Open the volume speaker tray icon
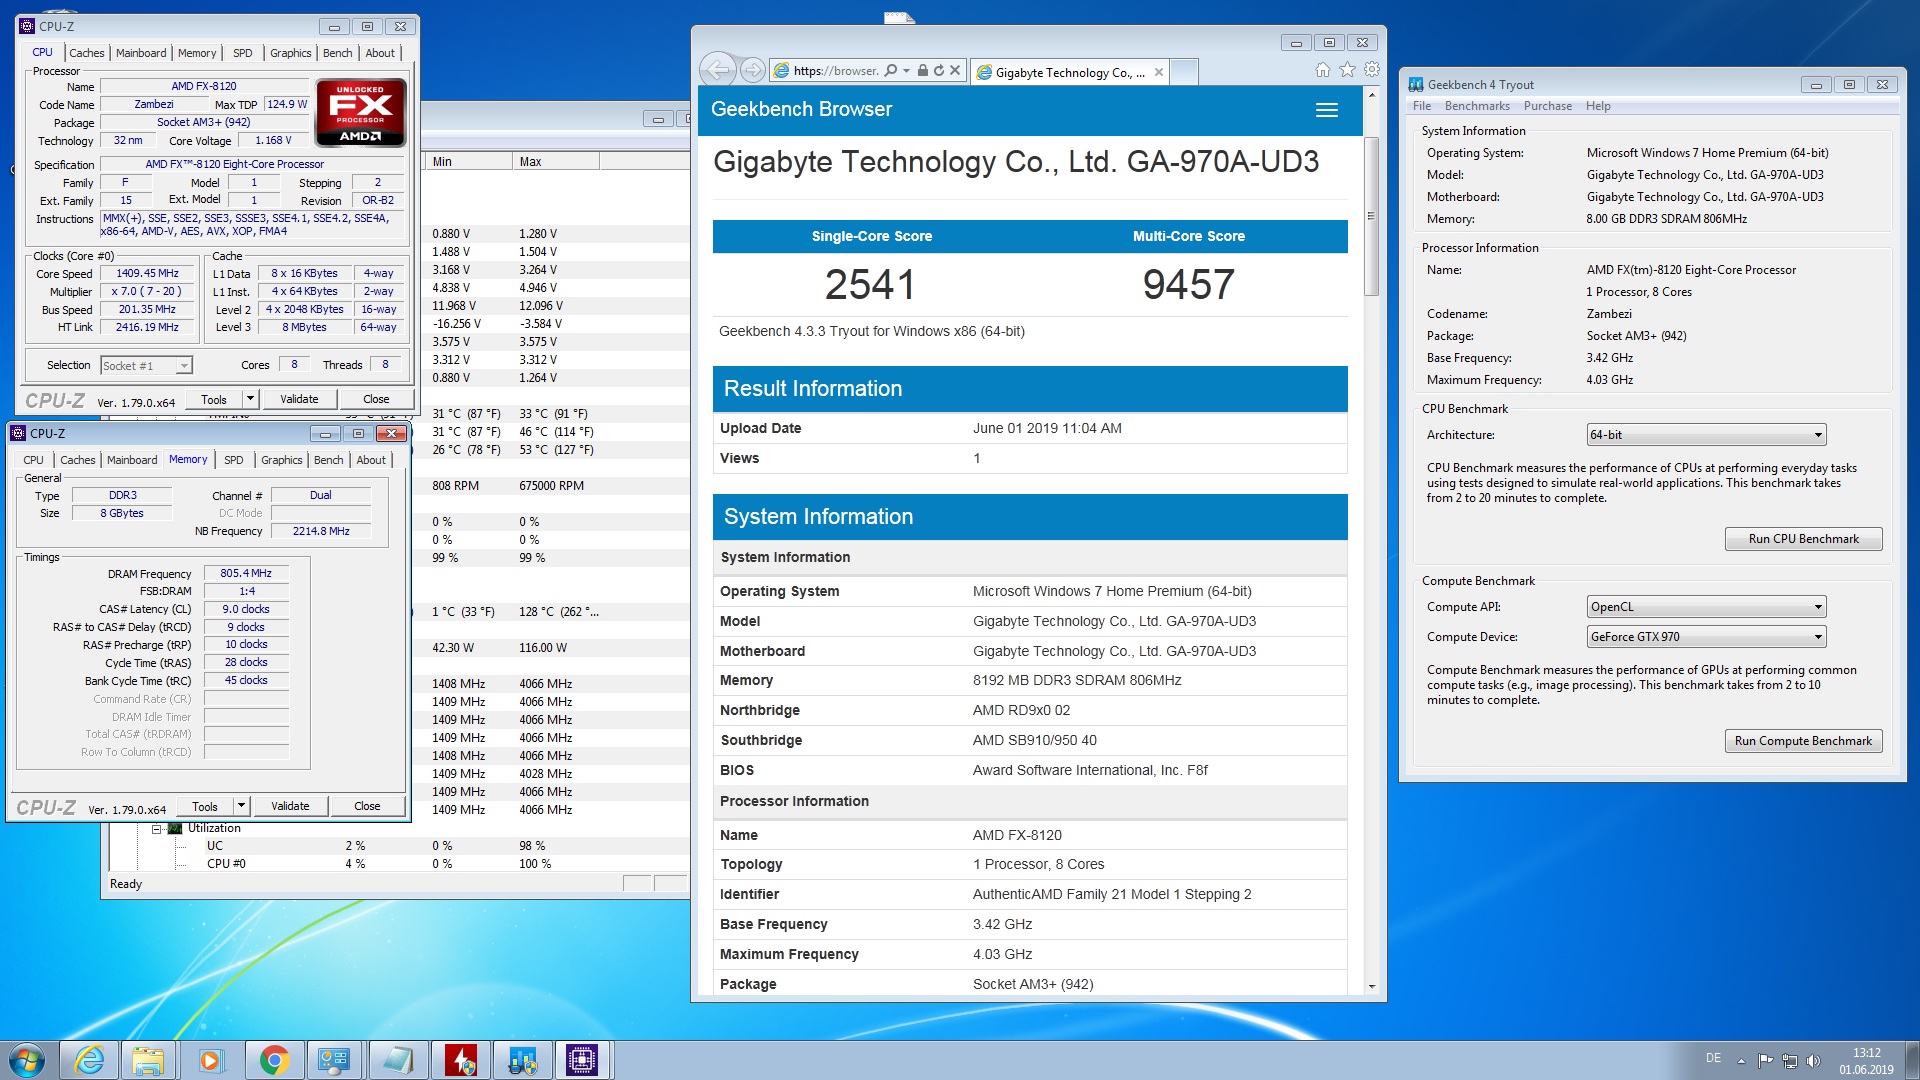The image size is (1920, 1080). pos(1814,1060)
